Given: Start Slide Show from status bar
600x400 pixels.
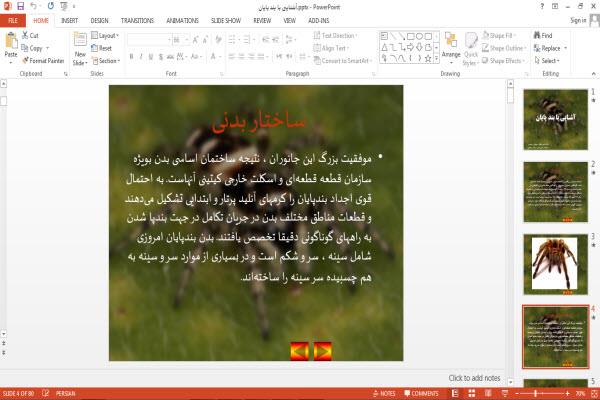Looking at the screenshot, I should pos(505,393).
